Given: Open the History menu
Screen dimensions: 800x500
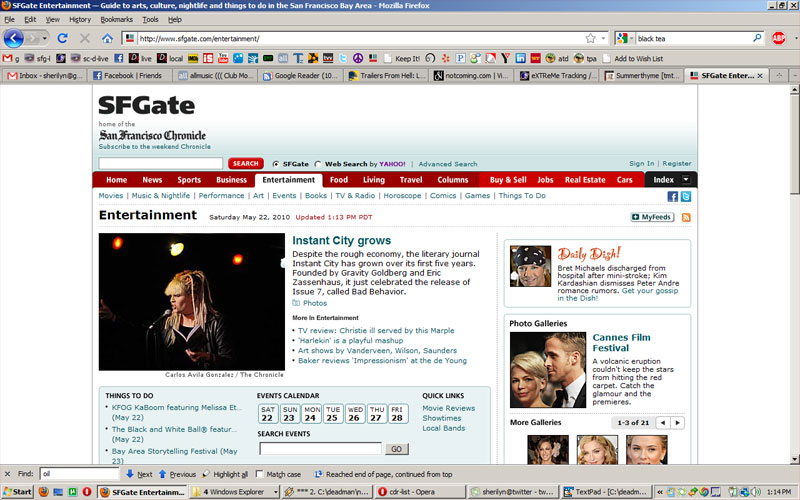Looking at the screenshot, I should [80, 19].
